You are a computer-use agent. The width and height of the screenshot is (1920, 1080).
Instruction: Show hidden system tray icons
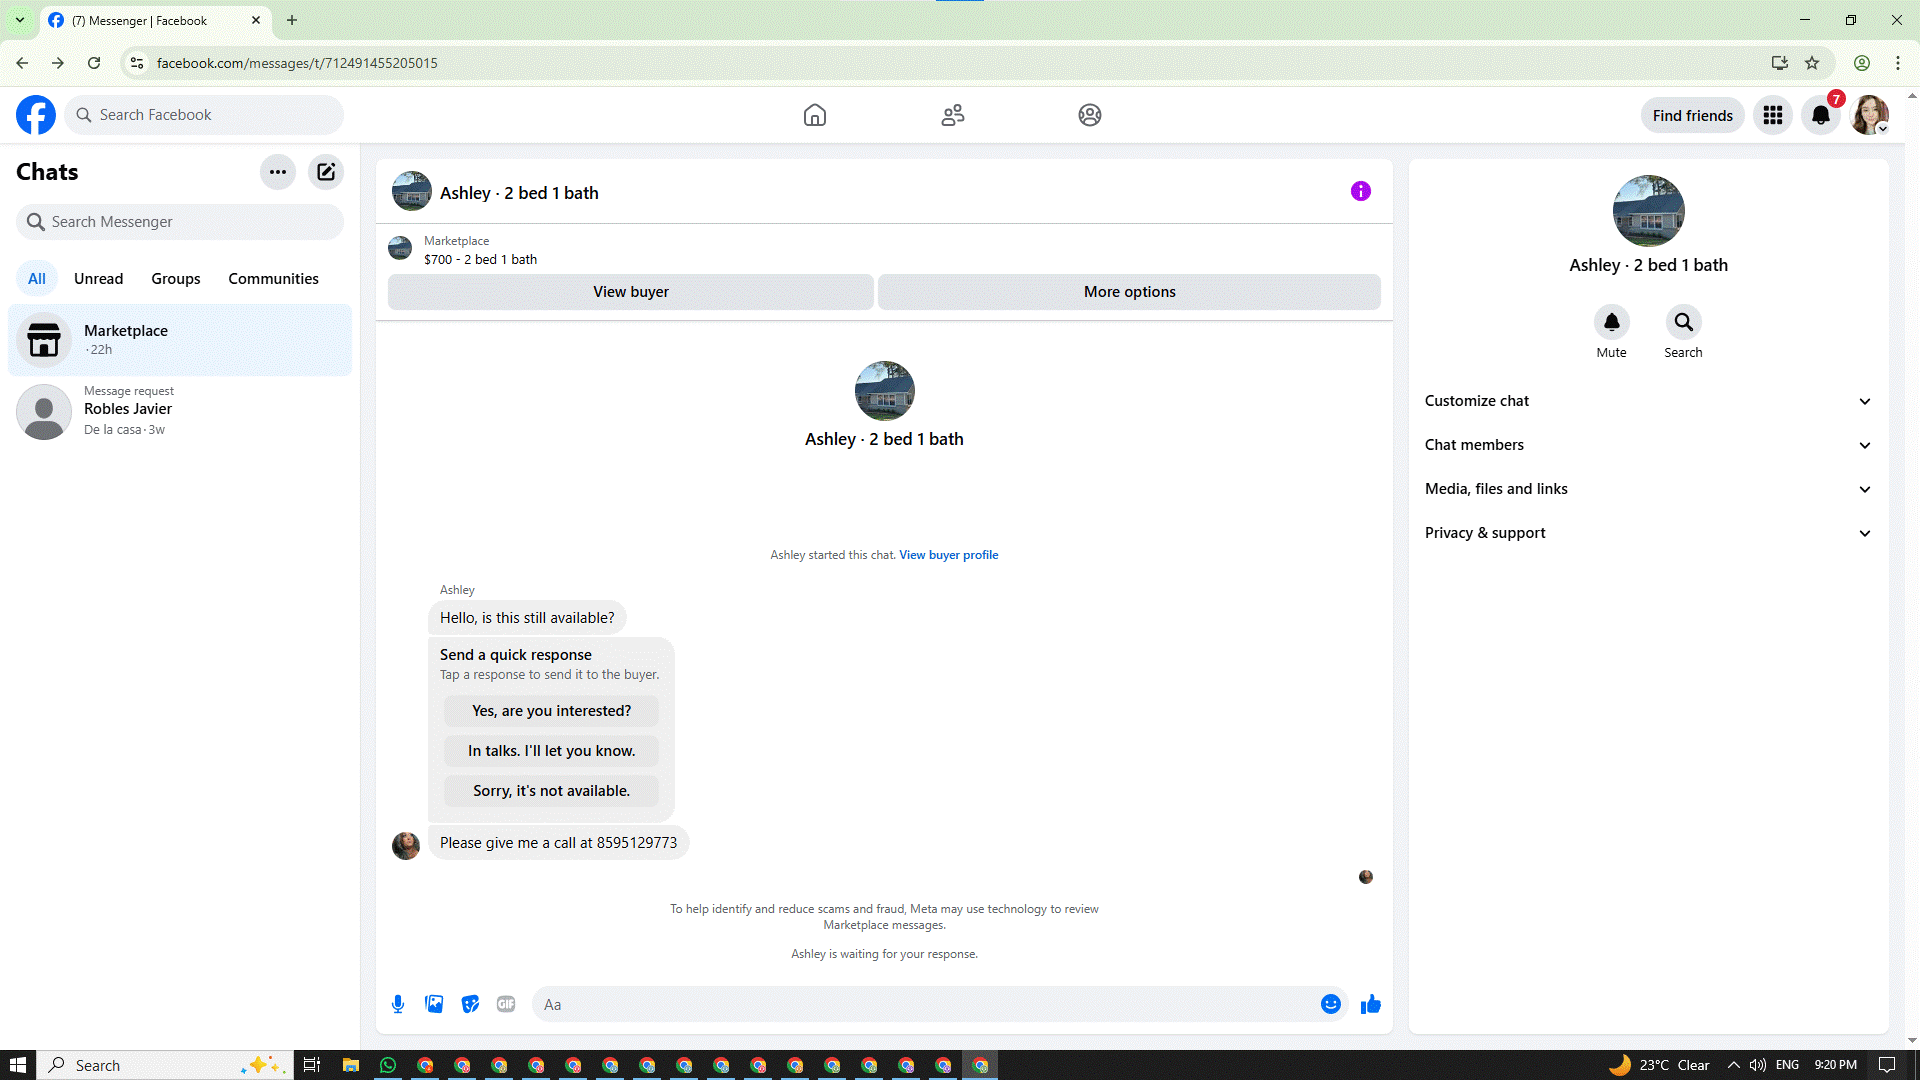[x=1733, y=1065]
